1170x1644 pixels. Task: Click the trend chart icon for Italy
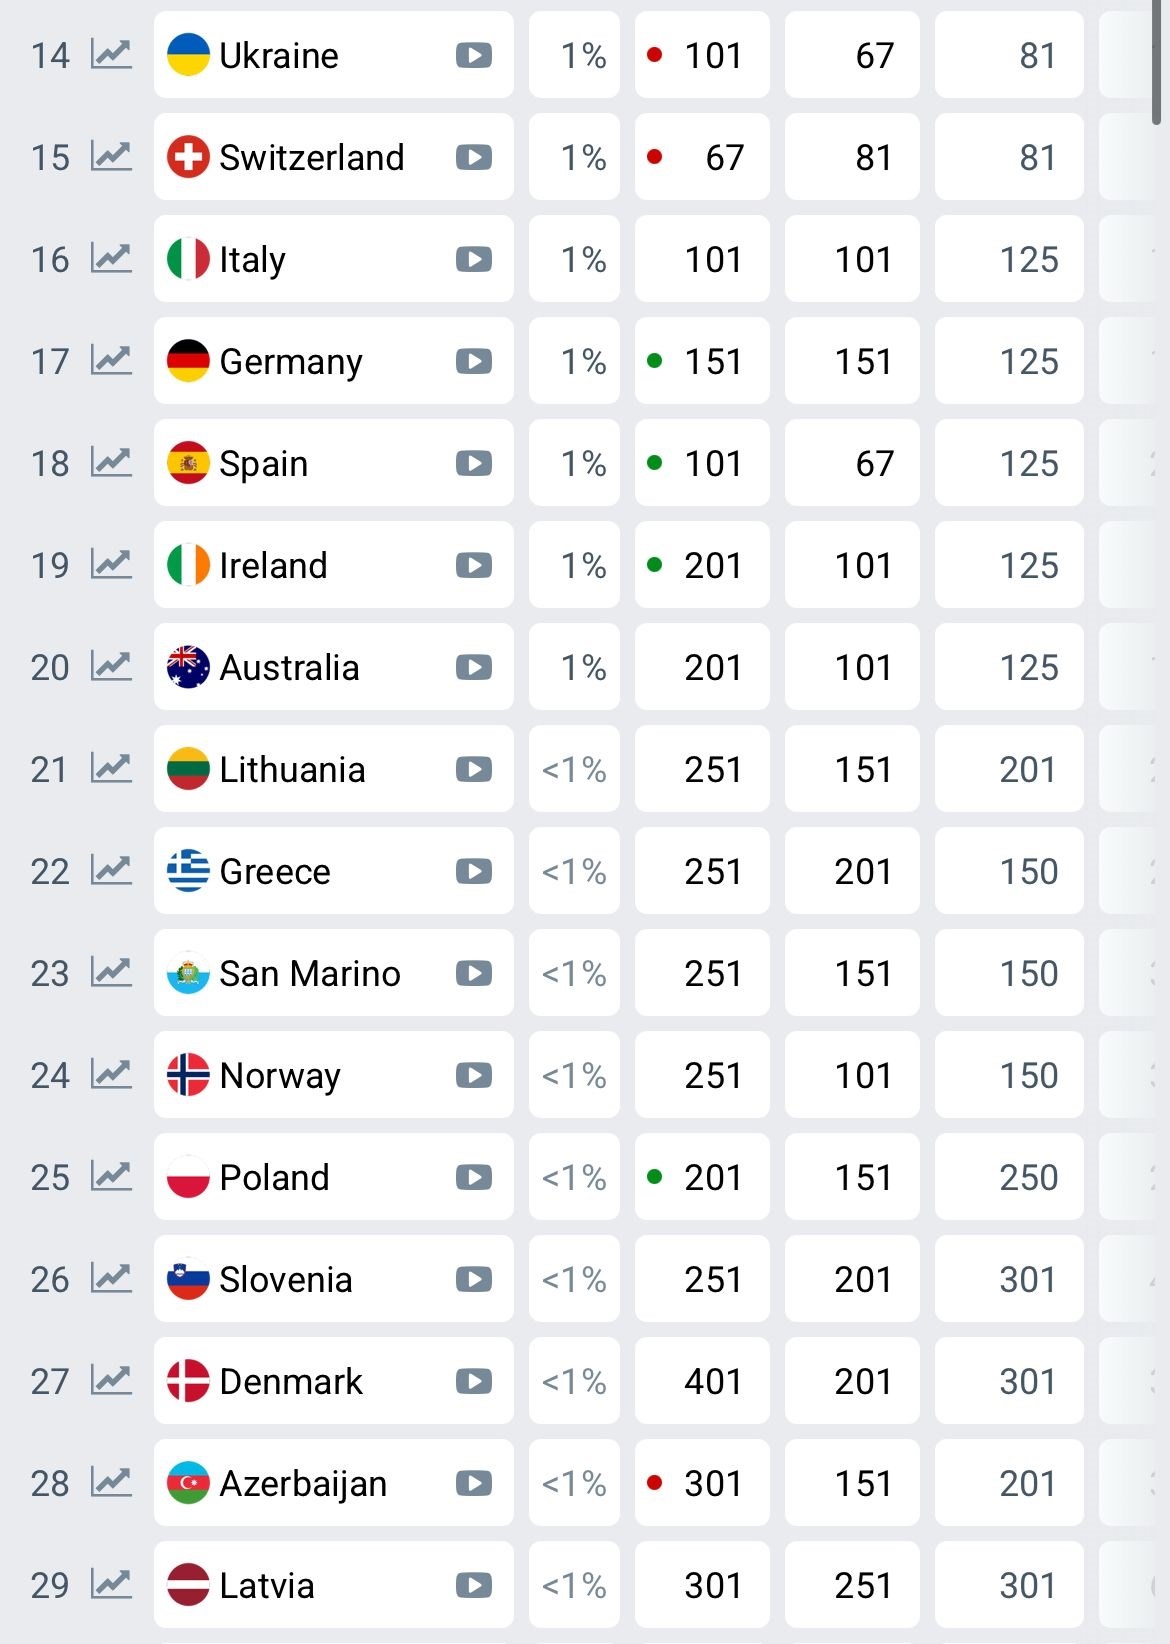point(111,258)
